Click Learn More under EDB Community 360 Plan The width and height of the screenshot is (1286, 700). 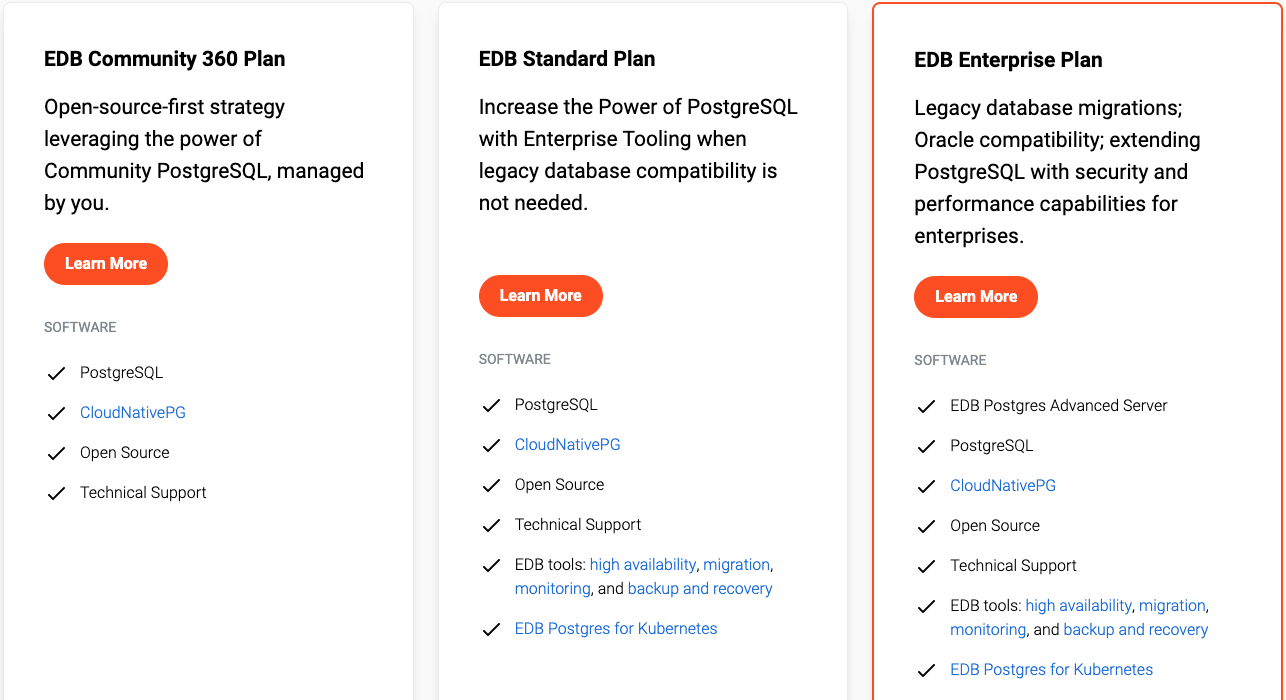(x=105, y=263)
